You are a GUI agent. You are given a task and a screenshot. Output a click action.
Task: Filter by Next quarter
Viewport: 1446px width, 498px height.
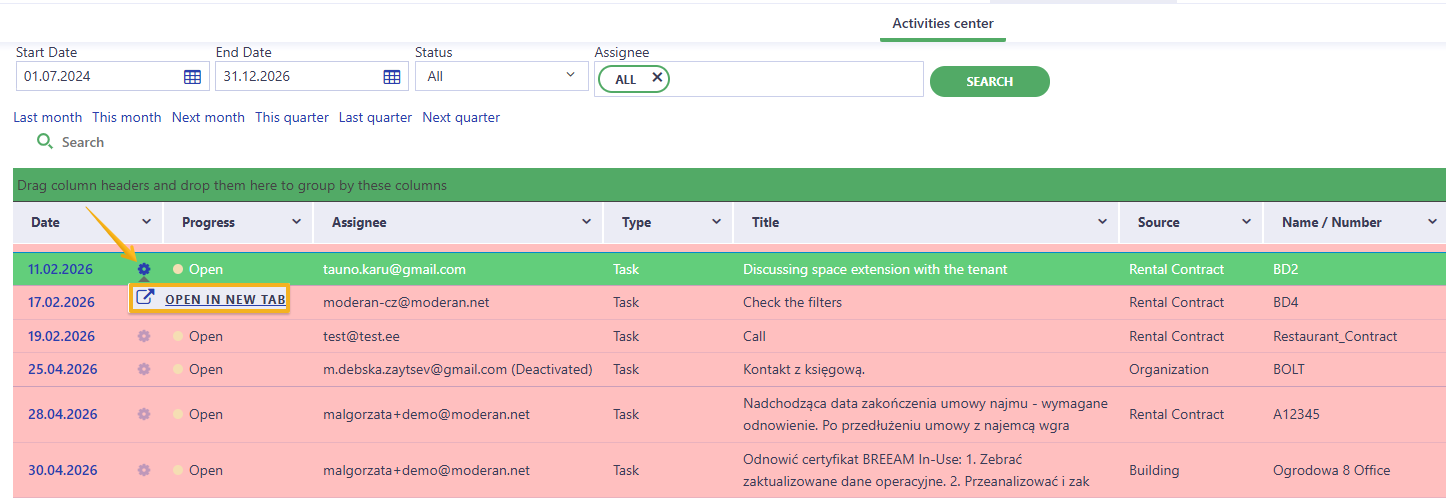pyautogui.click(x=461, y=117)
